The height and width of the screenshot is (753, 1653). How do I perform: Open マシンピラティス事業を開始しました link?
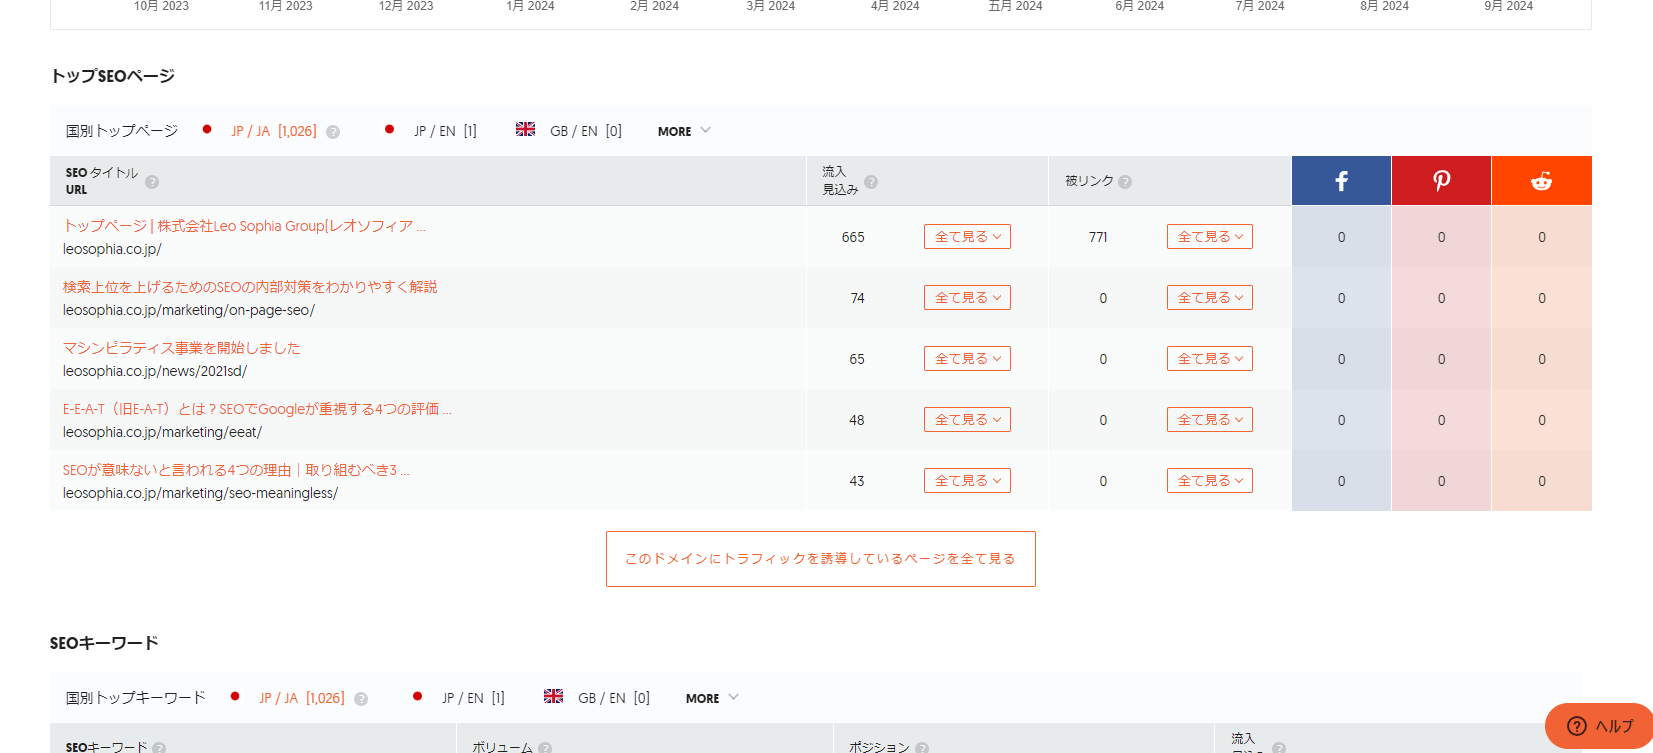pyautogui.click(x=182, y=348)
